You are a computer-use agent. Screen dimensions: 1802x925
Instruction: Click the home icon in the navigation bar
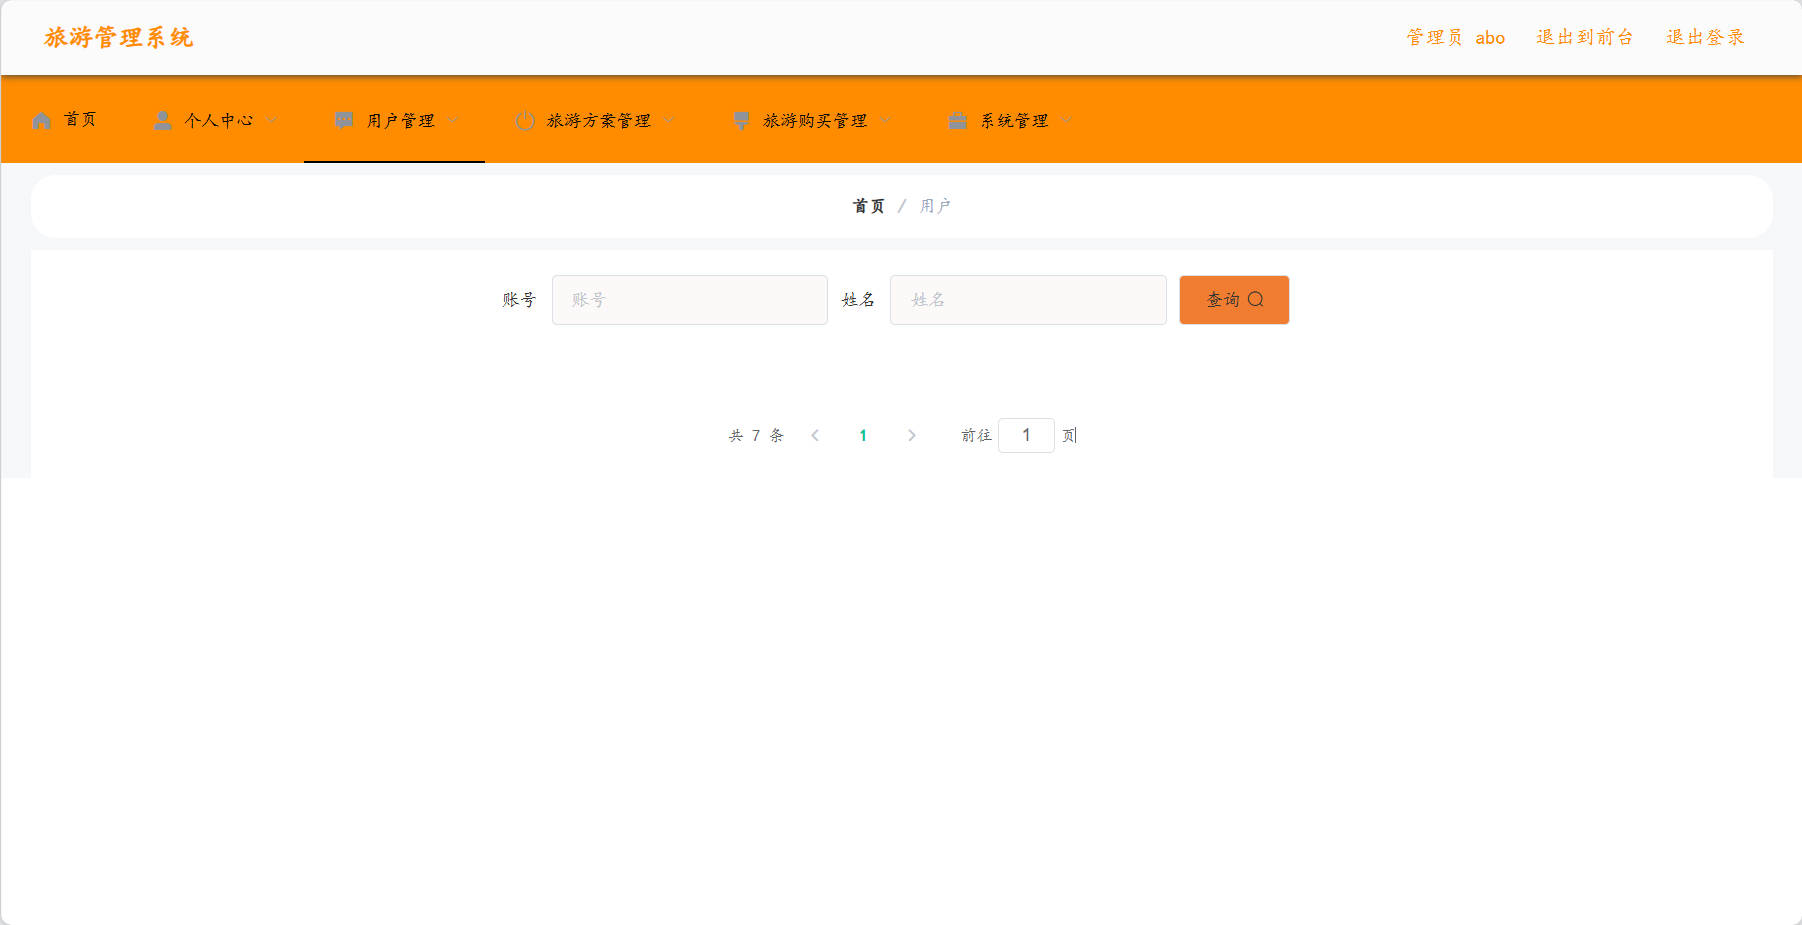(42, 121)
